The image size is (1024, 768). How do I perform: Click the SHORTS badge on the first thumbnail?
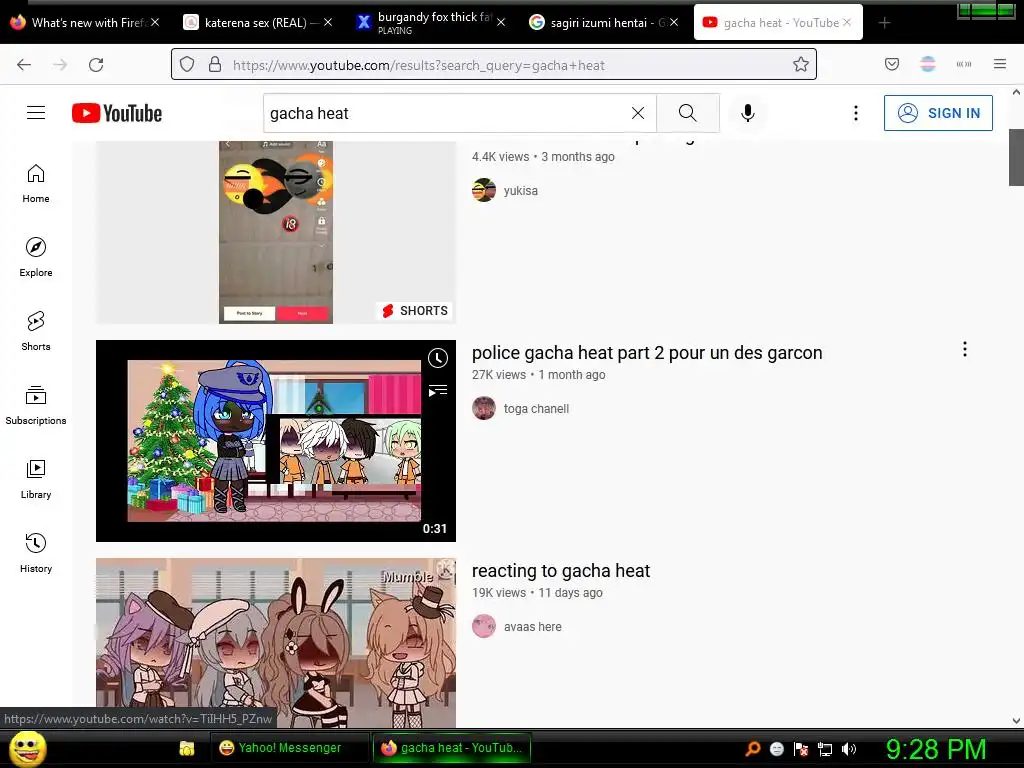[x=416, y=311]
